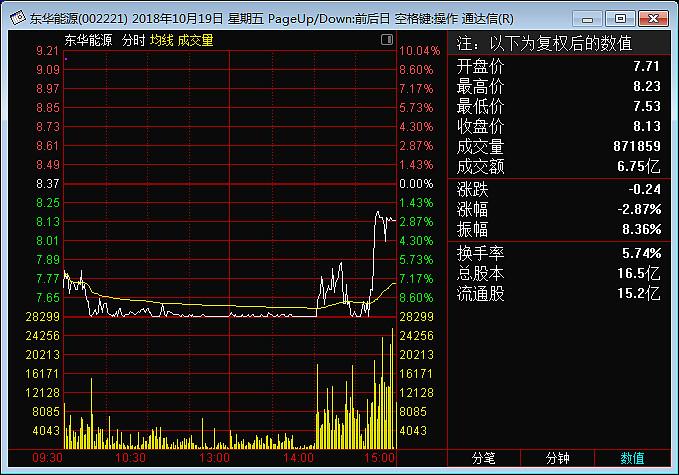Click the 最高价 value 8.23
Viewport: 679px width, 475px height.
(647, 86)
